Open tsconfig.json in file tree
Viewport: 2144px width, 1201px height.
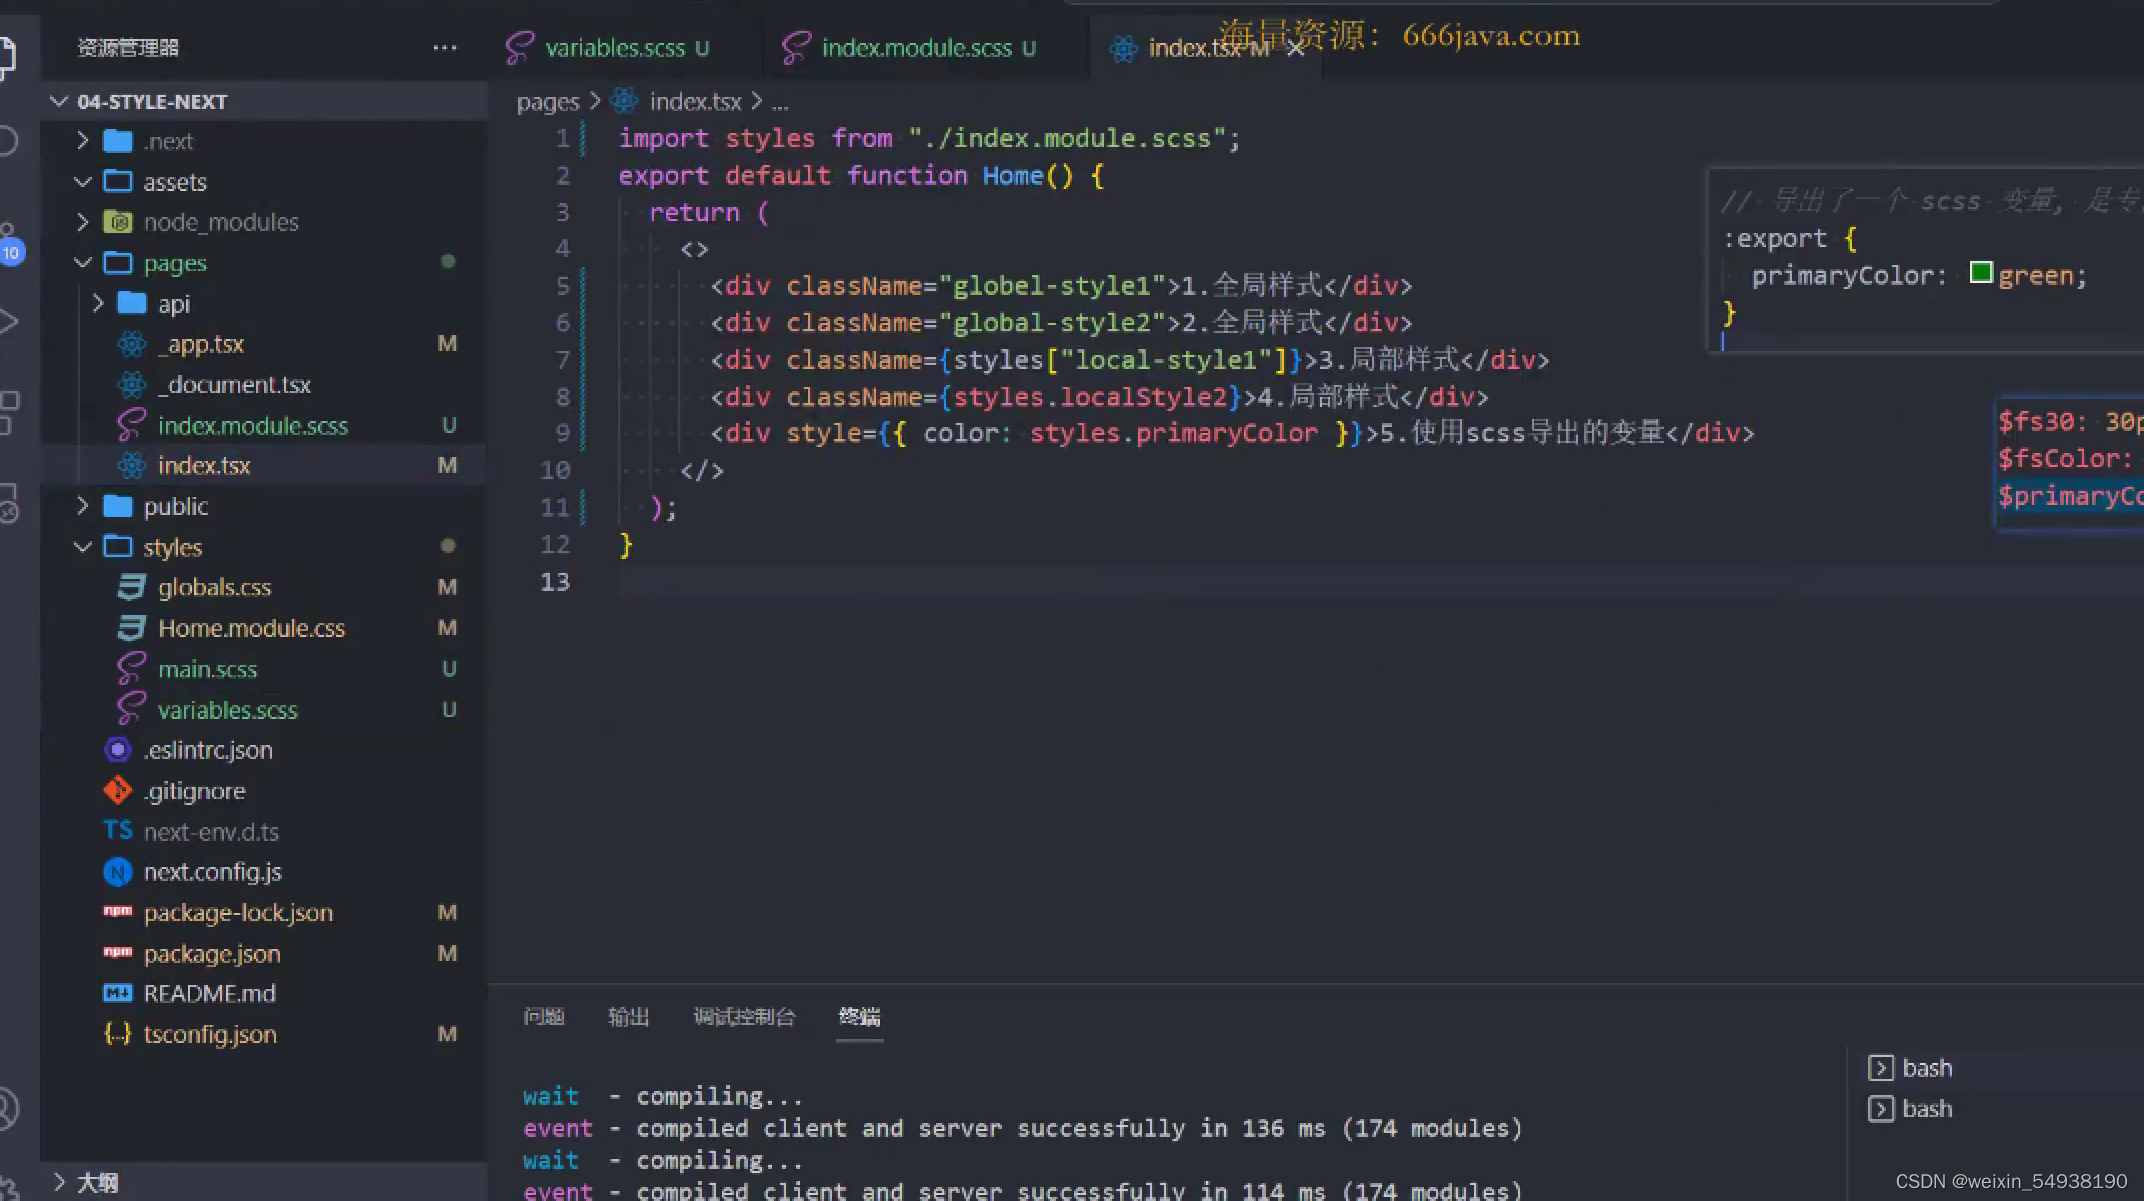pyautogui.click(x=264, y=1034)
